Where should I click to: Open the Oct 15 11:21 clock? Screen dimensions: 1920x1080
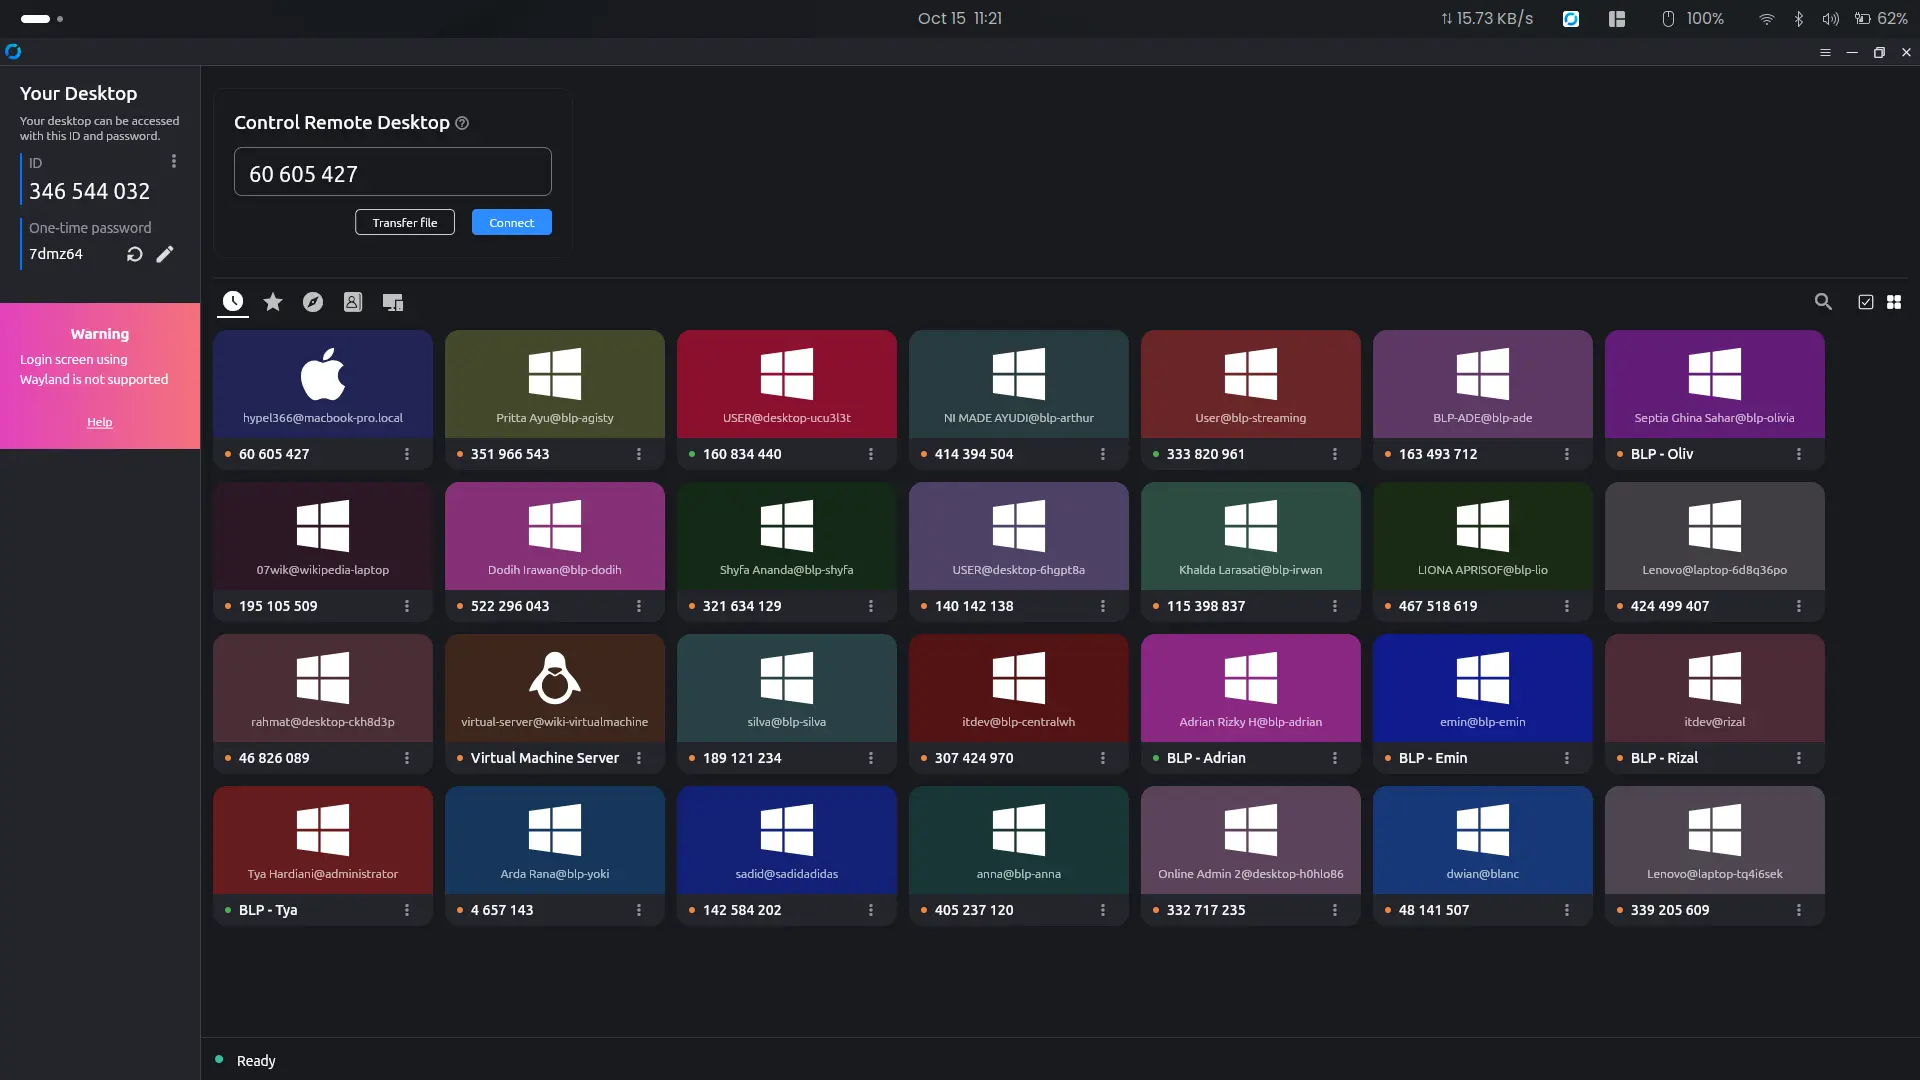(960, 19)
